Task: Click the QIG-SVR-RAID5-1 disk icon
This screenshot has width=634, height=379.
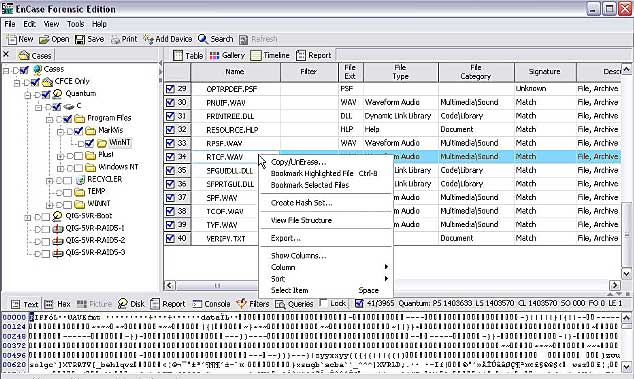Action: (58, 228)
